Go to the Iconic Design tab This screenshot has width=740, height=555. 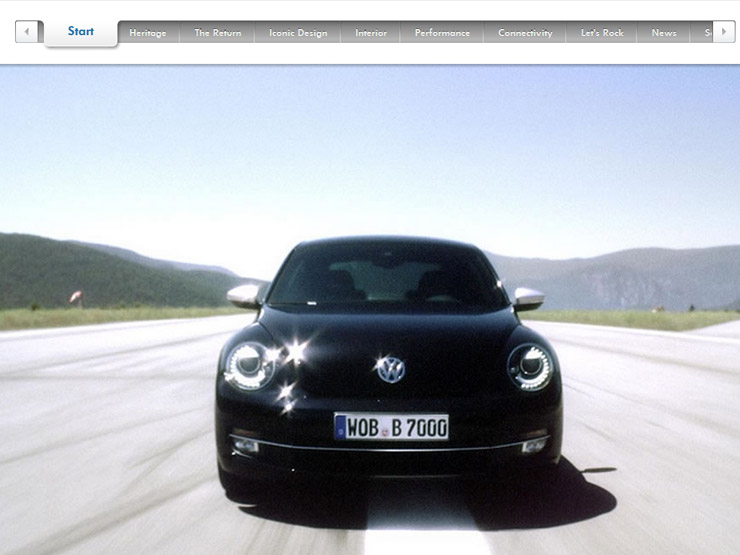pos(298,33)
